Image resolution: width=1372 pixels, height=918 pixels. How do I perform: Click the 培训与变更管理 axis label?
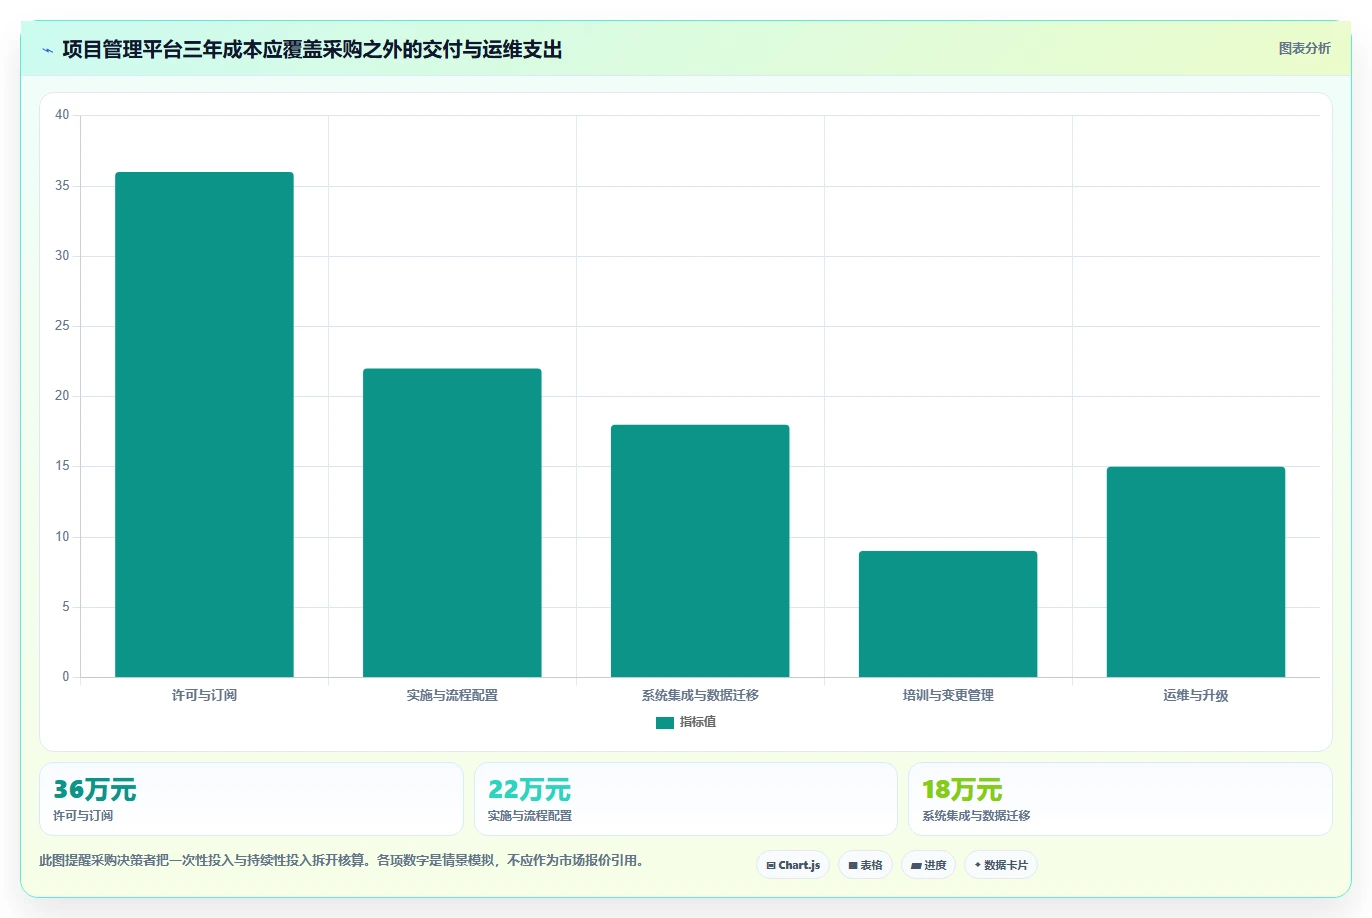point(948,695)
